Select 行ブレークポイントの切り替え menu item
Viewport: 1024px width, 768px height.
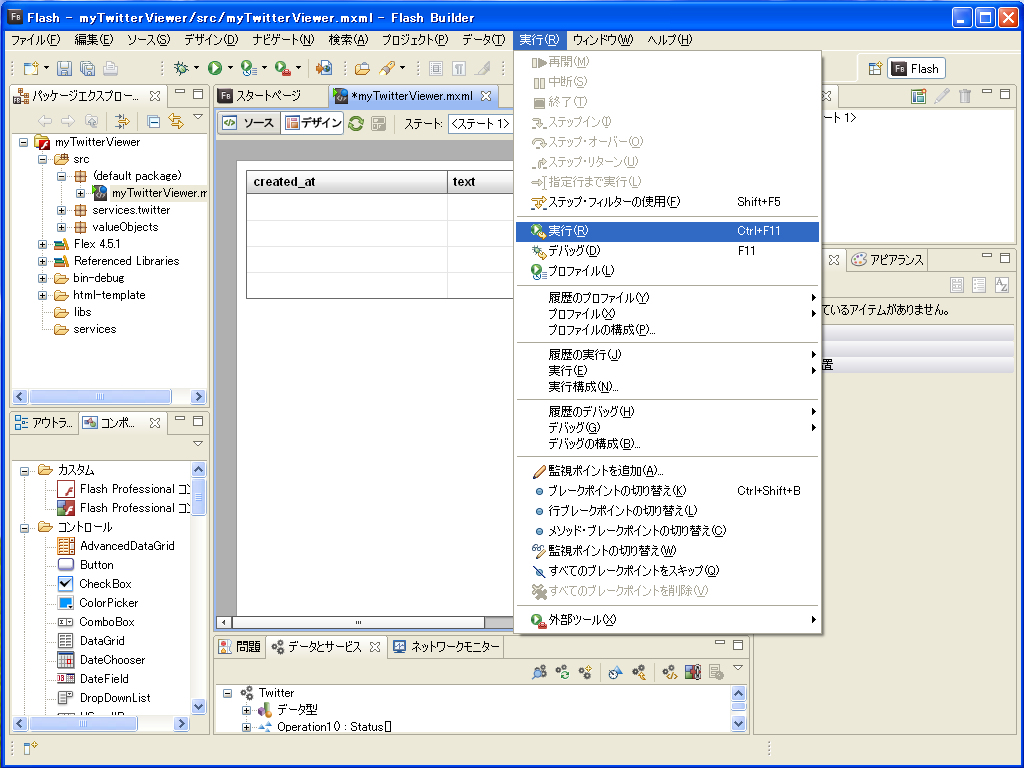click(667, 511)
